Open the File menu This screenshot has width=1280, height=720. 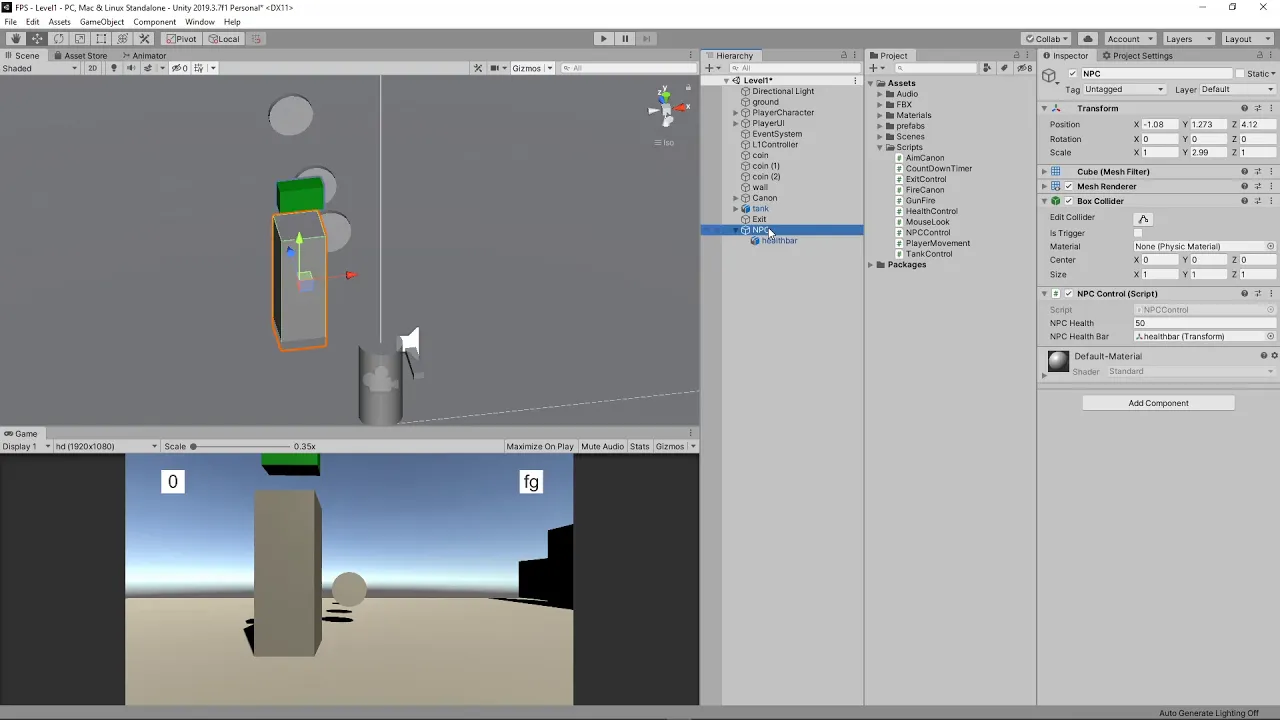coord(10,21)
